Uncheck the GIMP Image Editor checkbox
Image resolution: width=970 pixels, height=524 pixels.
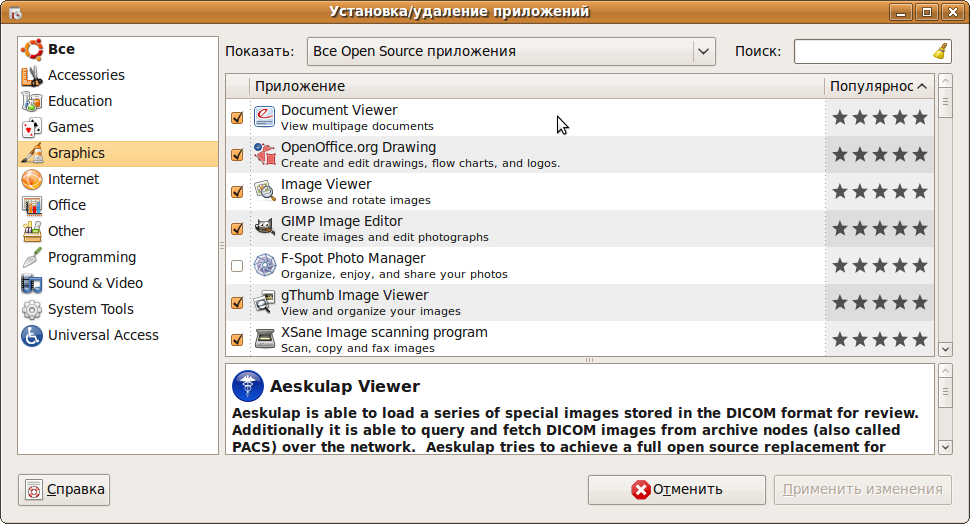tap(237, 229)
